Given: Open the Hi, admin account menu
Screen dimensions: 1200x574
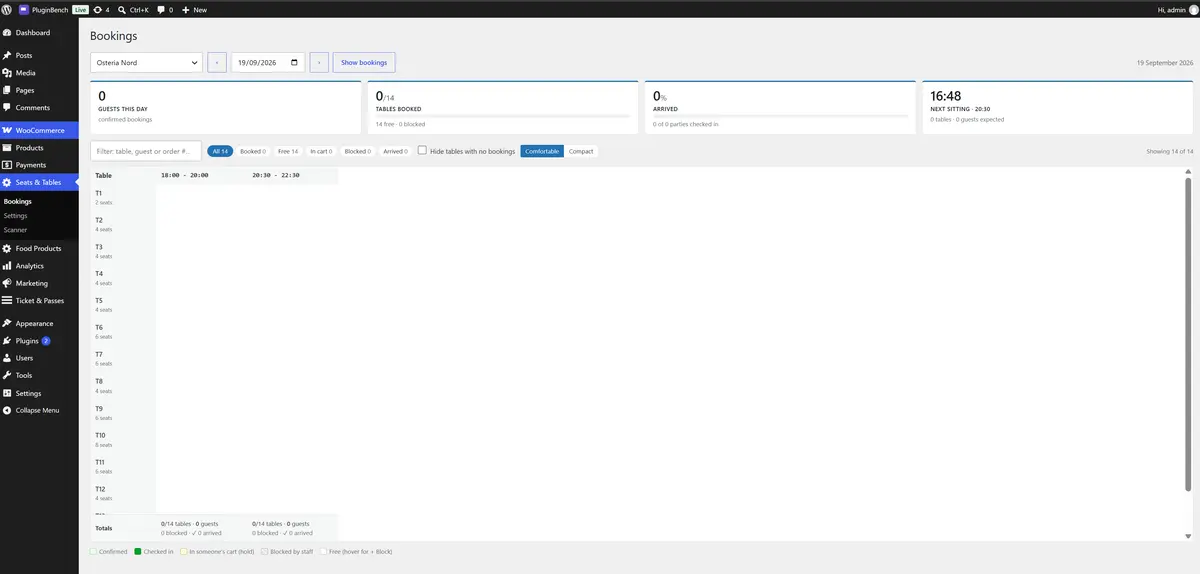Looking at the screenshot, I should click(1176, 9).
